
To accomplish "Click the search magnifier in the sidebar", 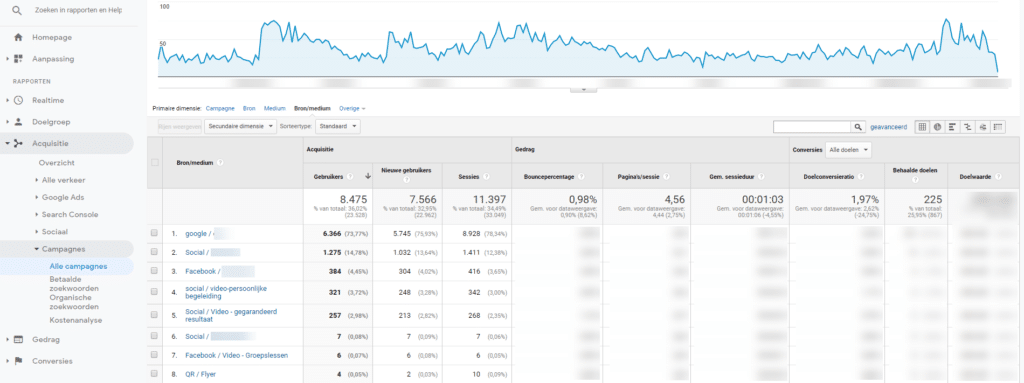I will pyautogui.click(x=18, y=11).
